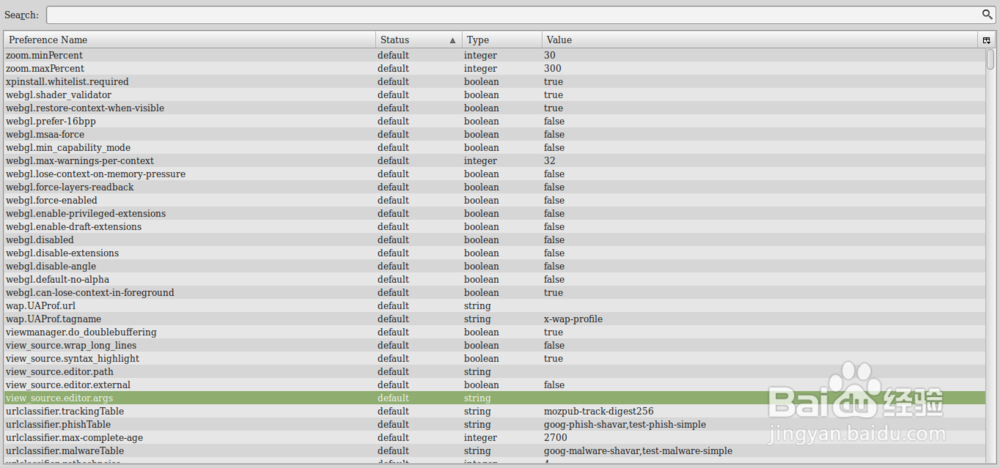Click value 32 for max-warnings-per-context

point(550,161)
